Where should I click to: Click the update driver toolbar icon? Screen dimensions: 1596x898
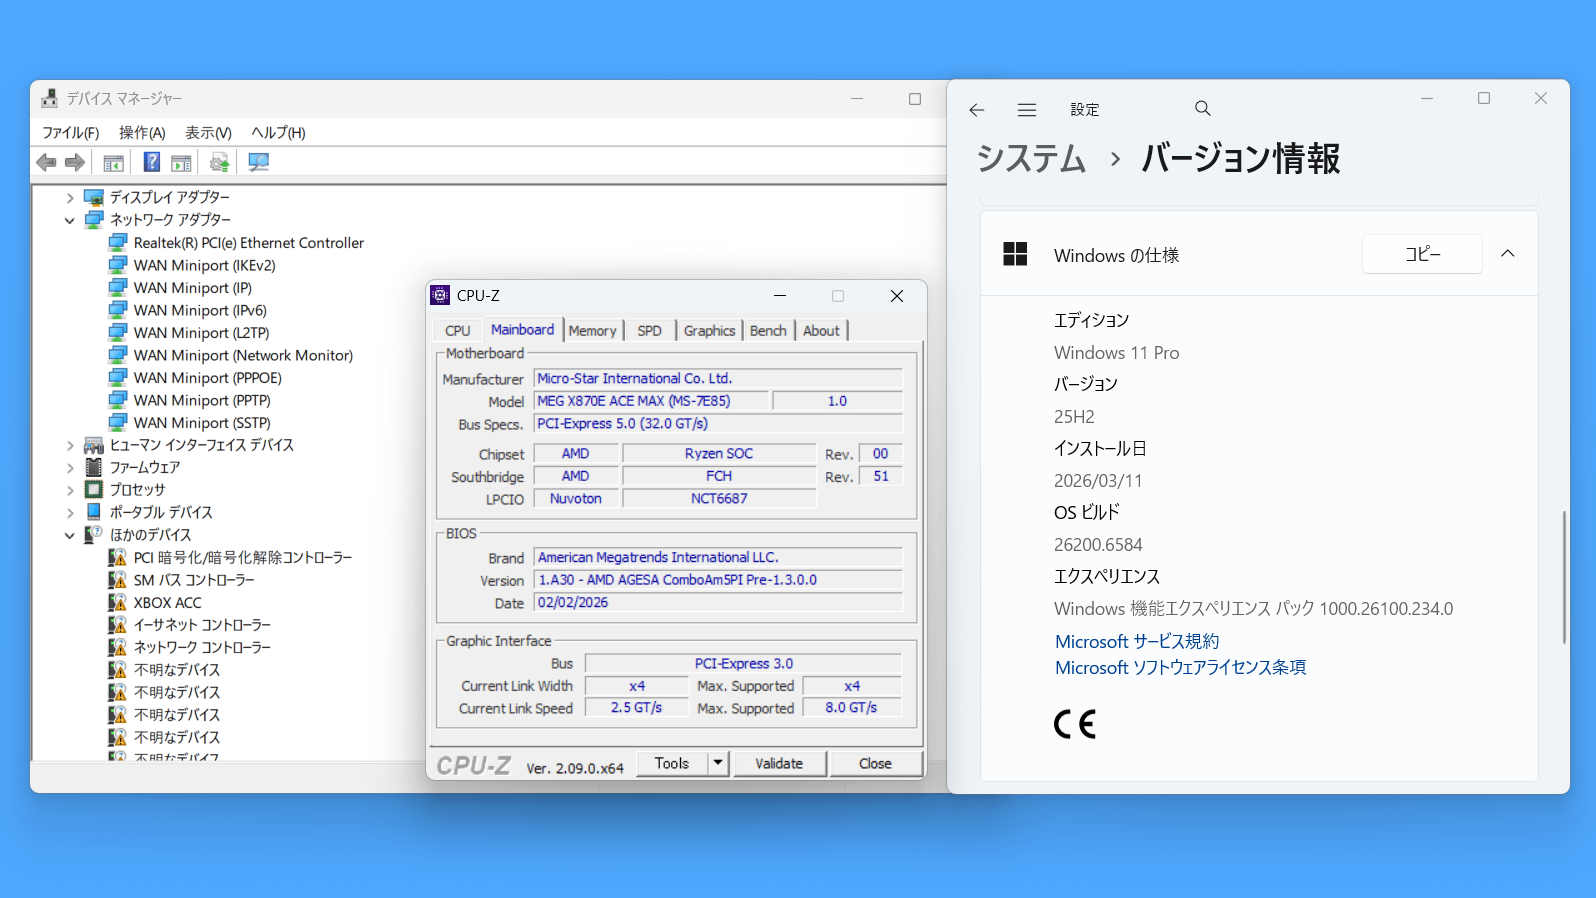219,162
